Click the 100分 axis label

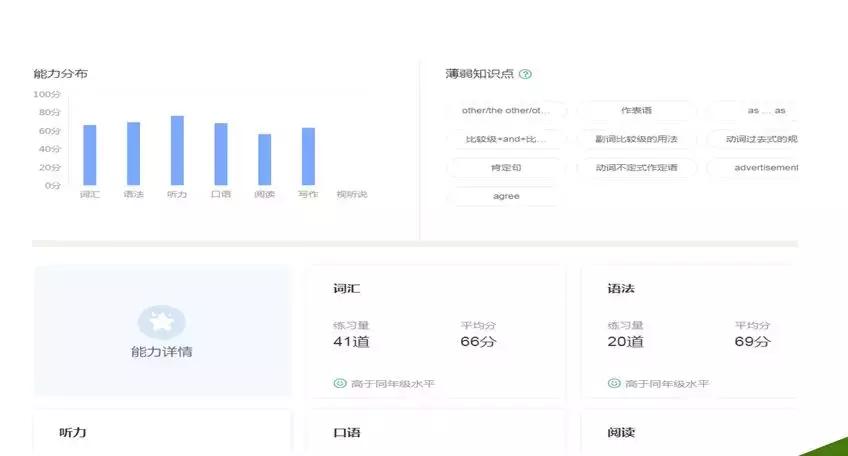pos(47,94)
